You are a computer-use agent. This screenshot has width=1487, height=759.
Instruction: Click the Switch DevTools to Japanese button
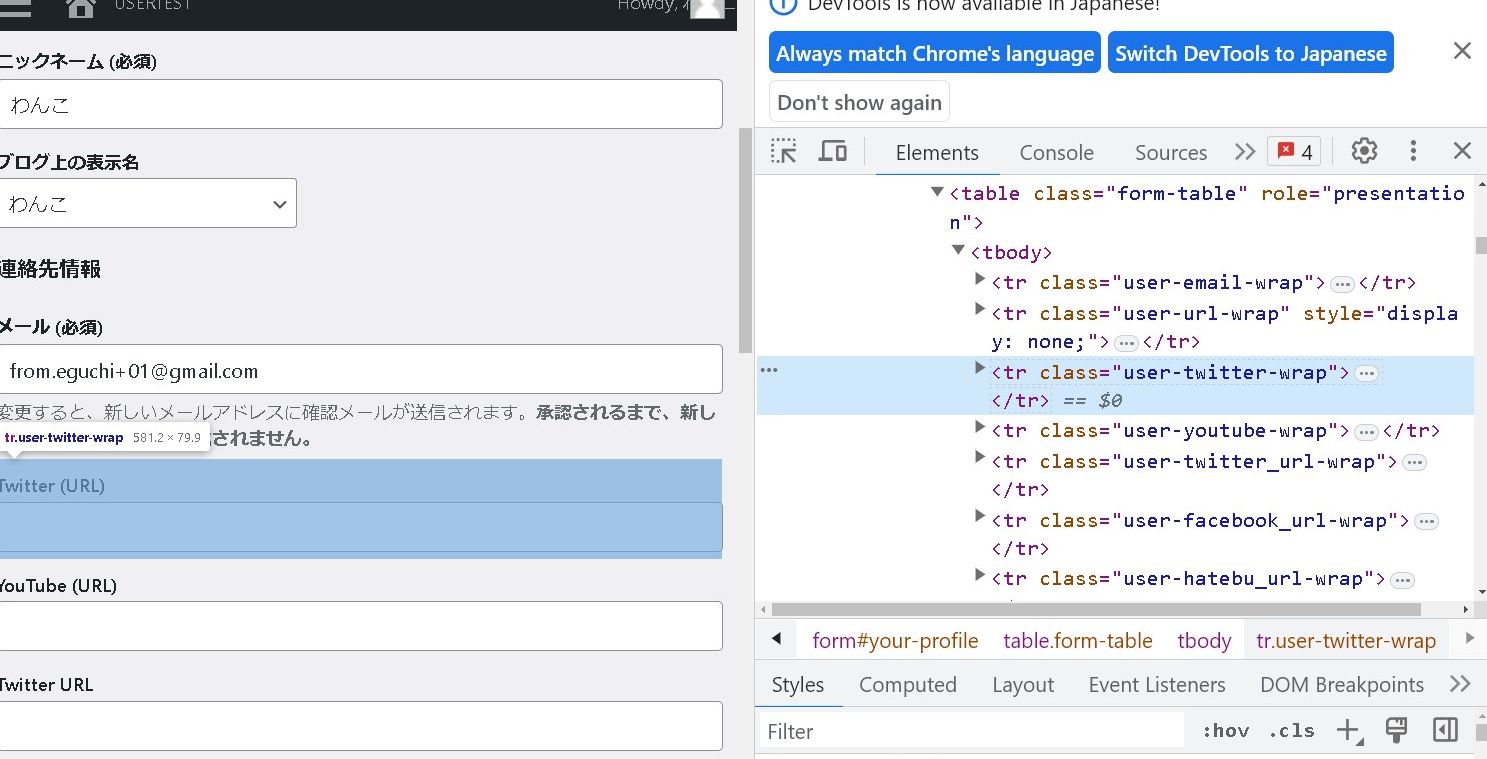(1250, 52)
